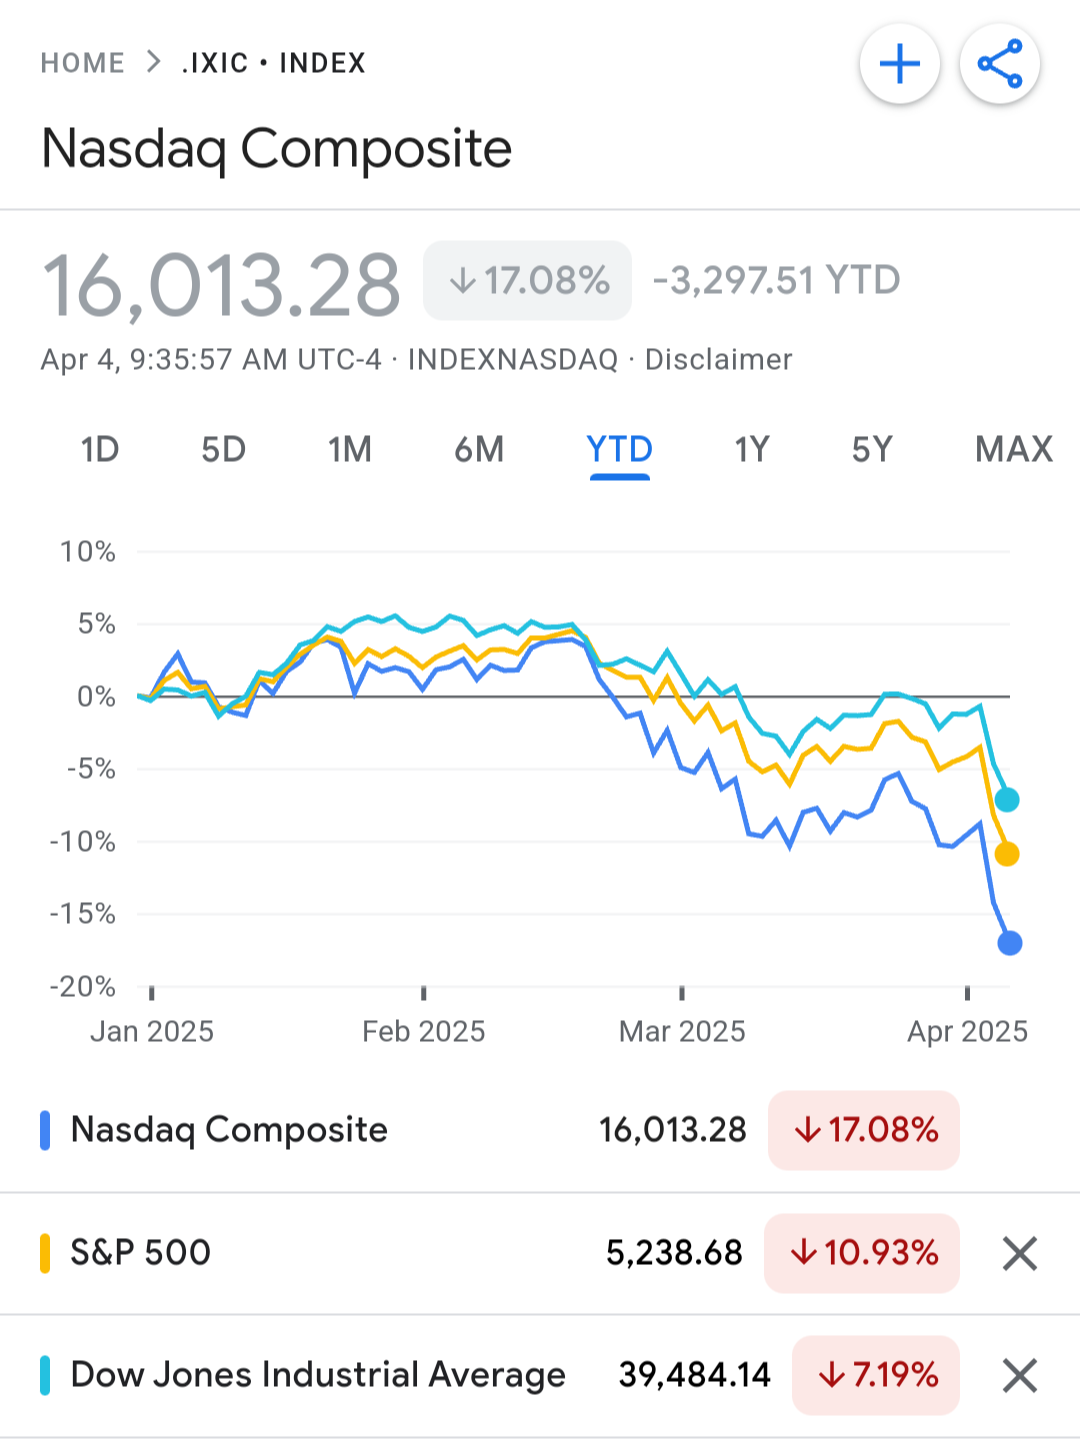Click the teal Dow Jones endpoint dot
1080x1454 pixels.
click(x=1007, y=800)
